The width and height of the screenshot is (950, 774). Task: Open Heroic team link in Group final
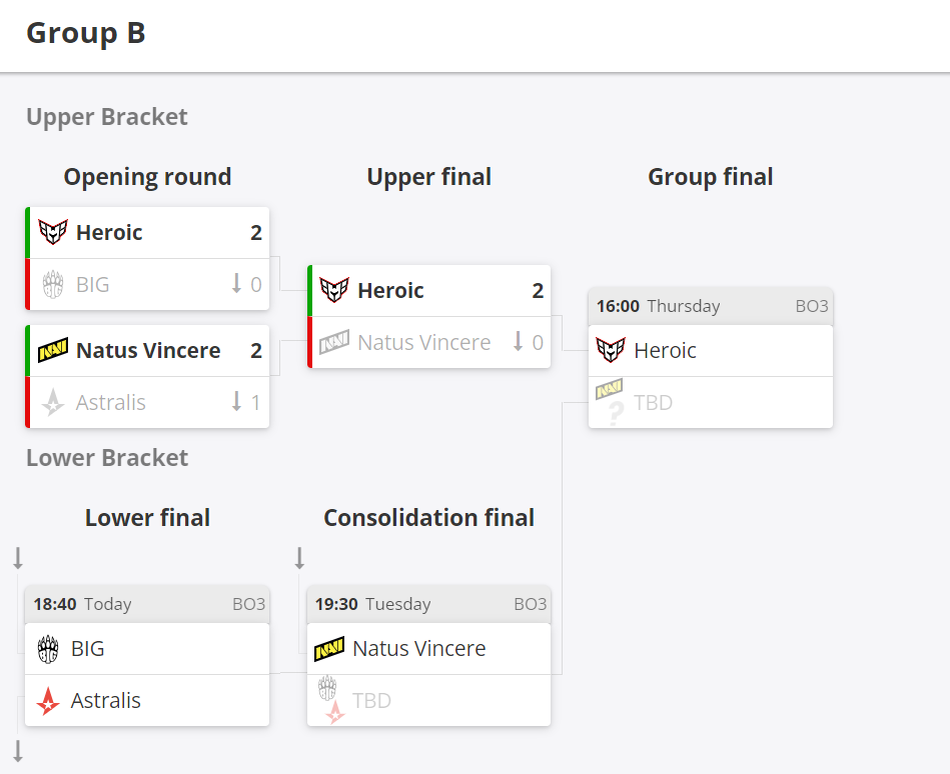tap(665, 351)
